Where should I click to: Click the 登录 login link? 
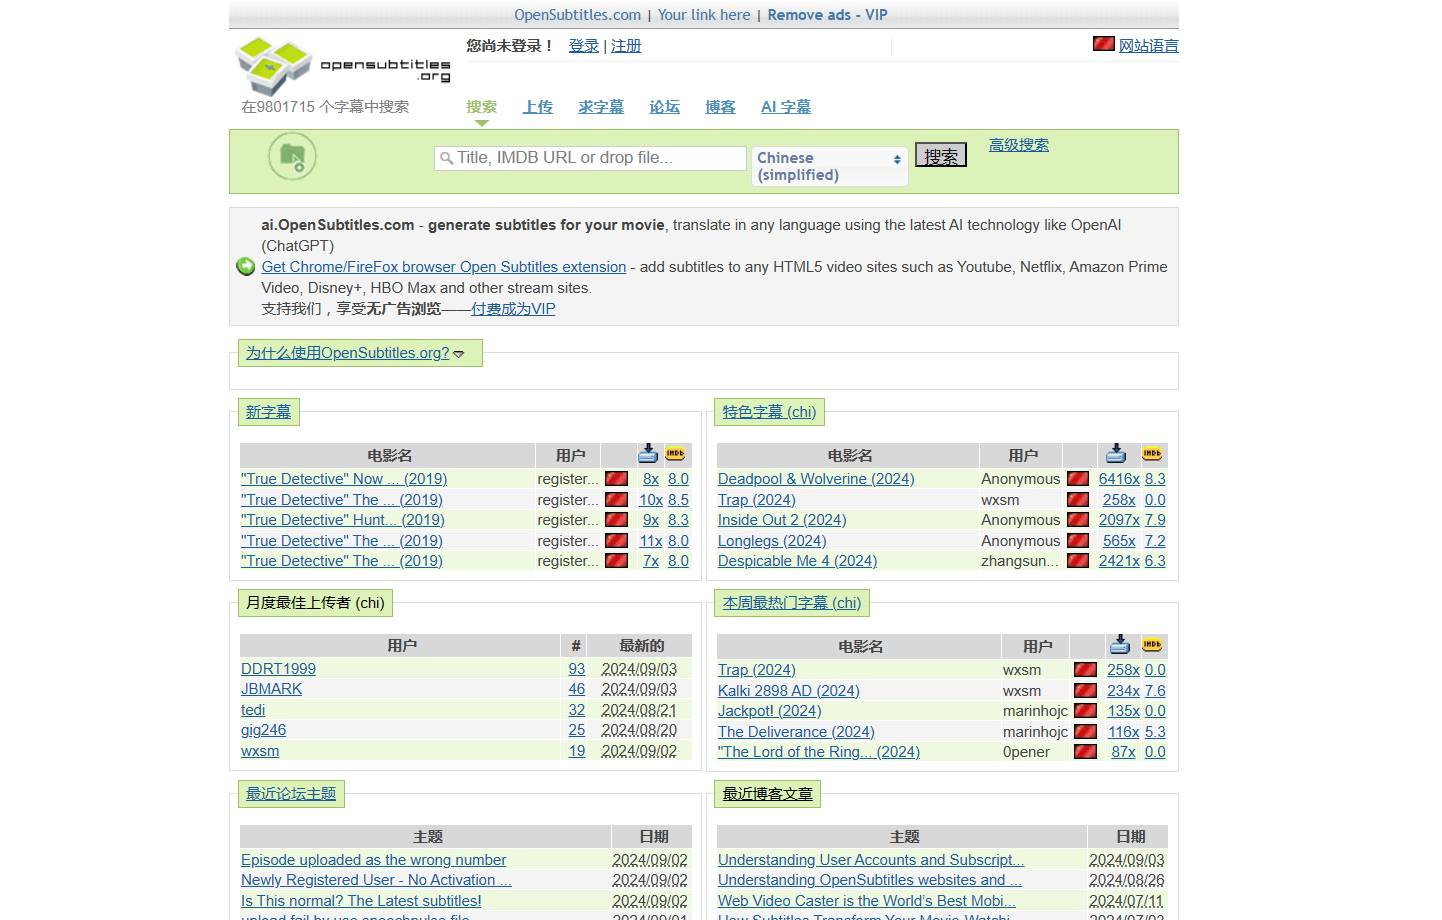pyautogui.click(x=583, y=46)
